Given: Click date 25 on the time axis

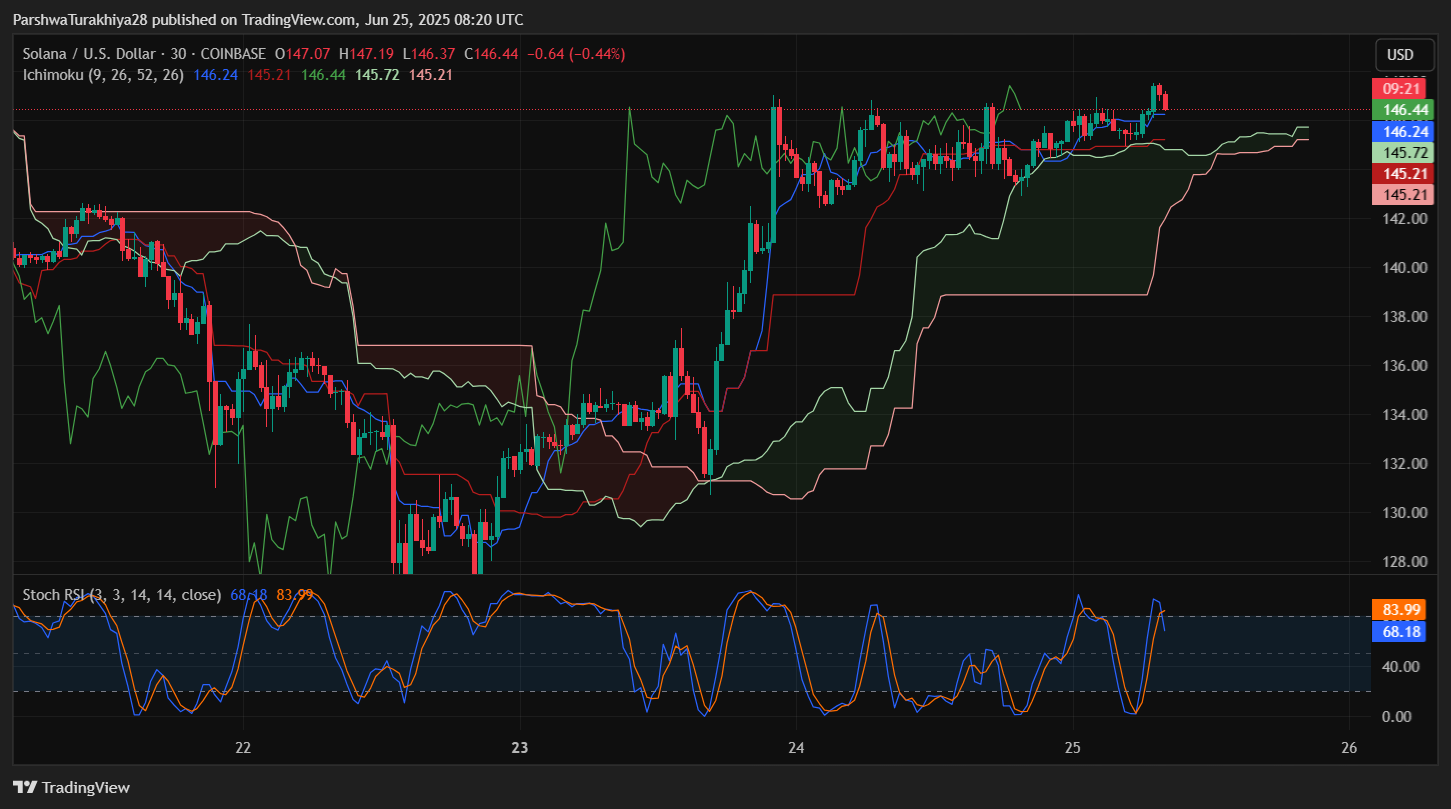Looking at the screenshot, I should [x=1073, y=748].
